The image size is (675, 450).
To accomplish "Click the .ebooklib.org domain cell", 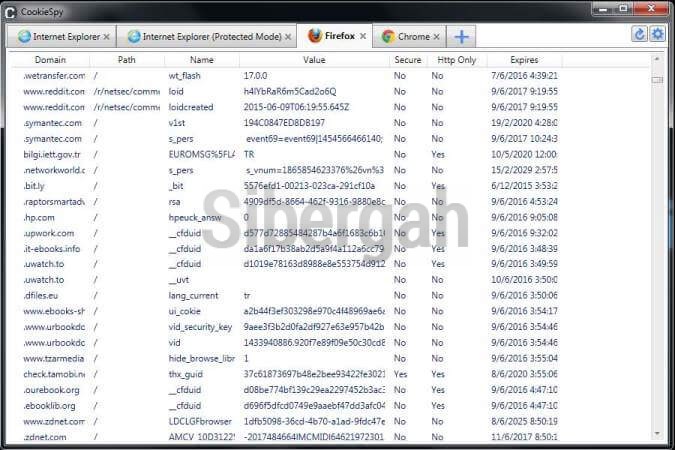I will pos(49,406).
